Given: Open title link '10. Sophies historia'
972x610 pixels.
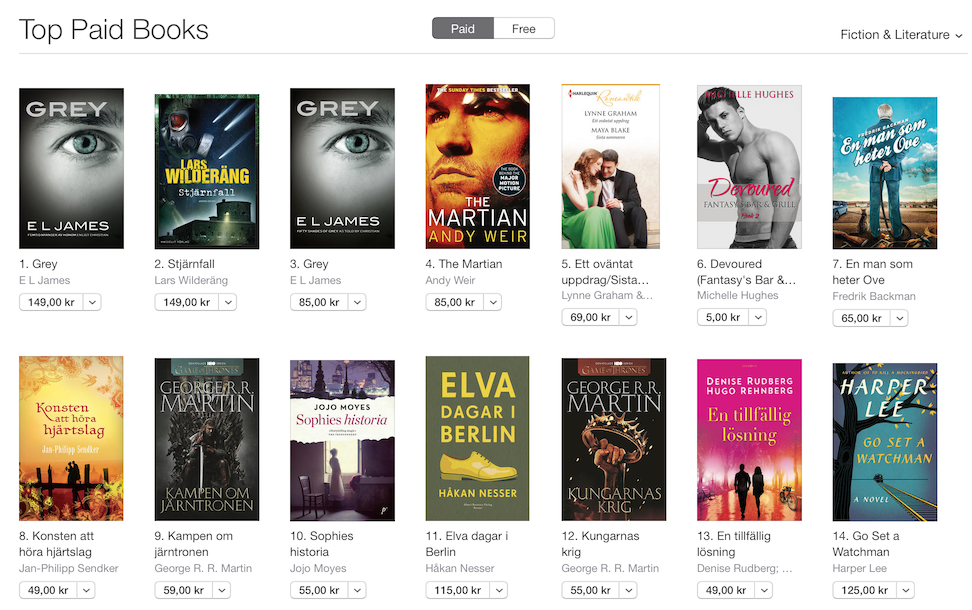Looking at the screenshot, I should 322,544.
